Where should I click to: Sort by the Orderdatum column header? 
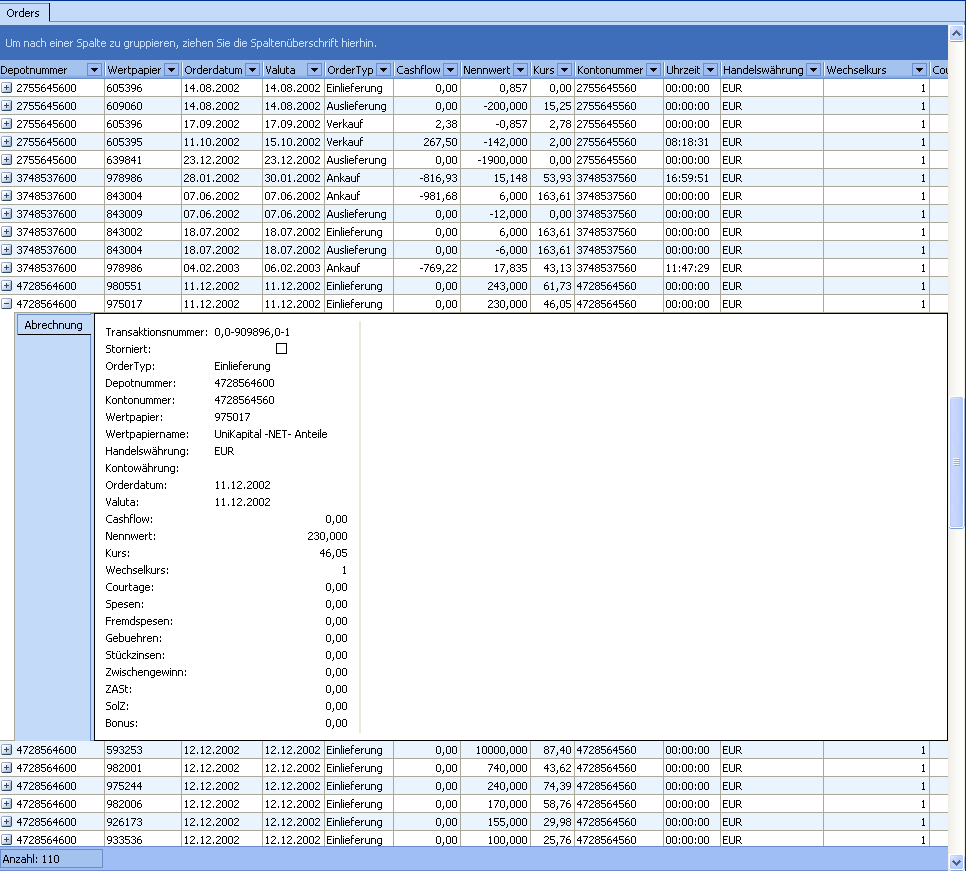pos(213,70)
